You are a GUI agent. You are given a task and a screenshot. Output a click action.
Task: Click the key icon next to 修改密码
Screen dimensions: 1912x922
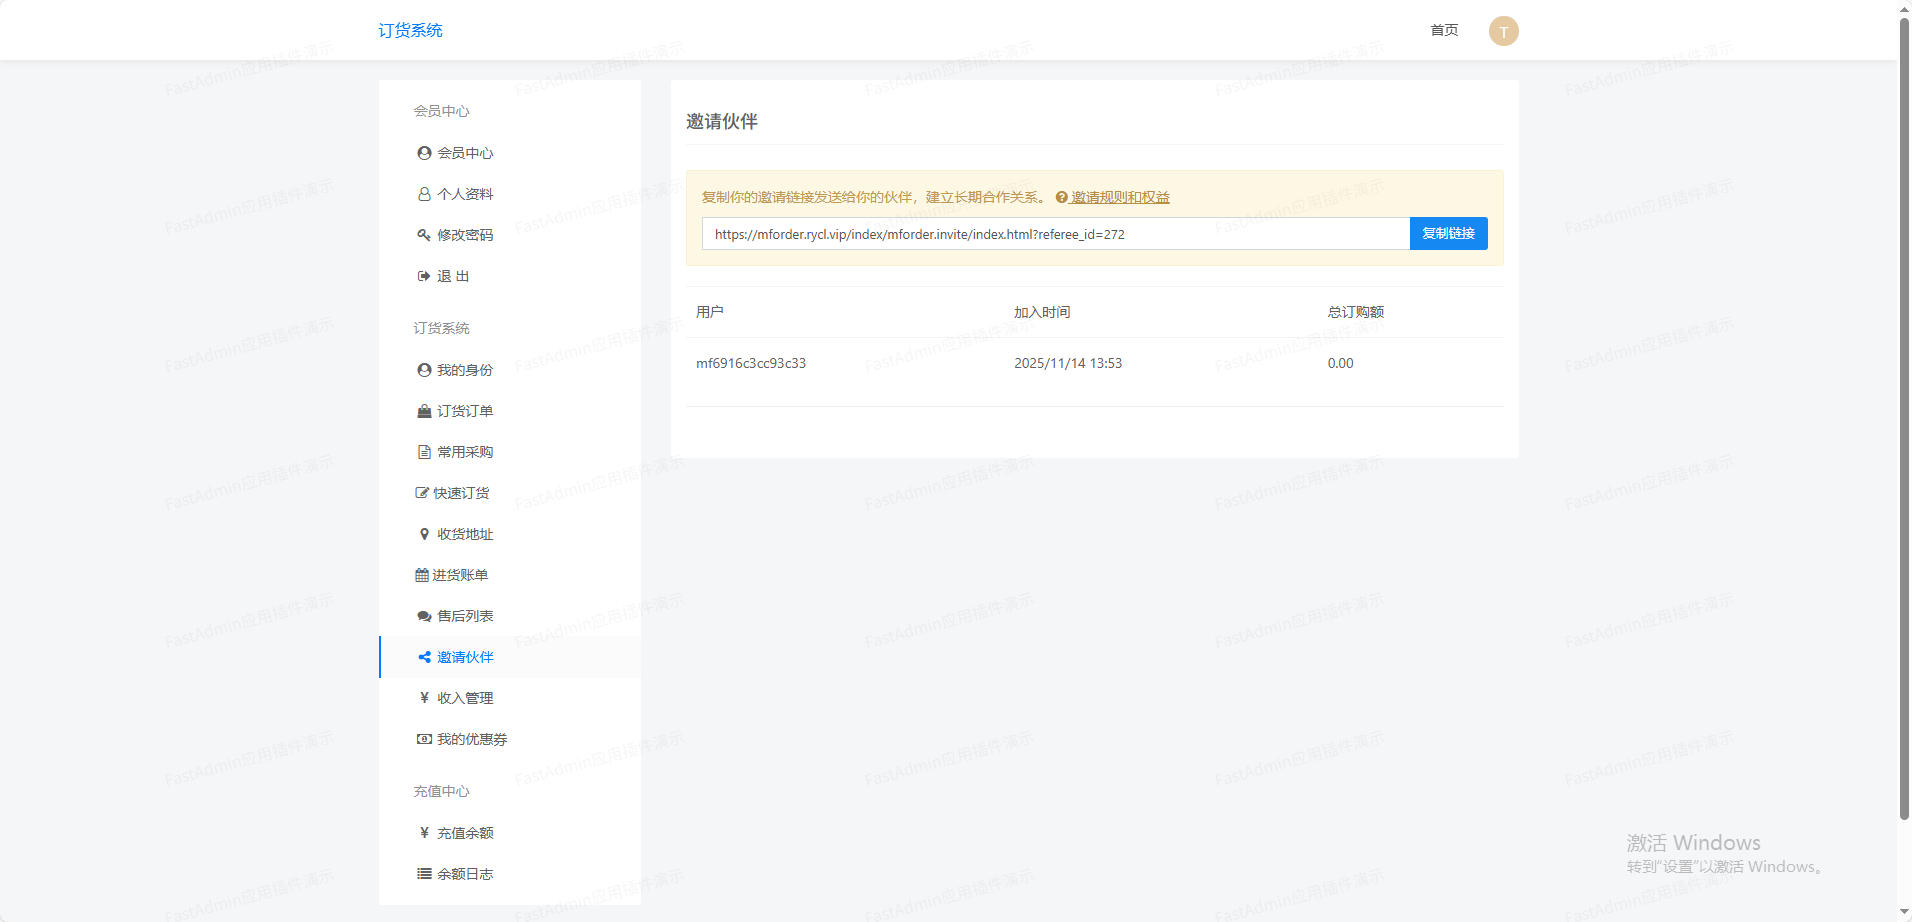pos(424,235)
